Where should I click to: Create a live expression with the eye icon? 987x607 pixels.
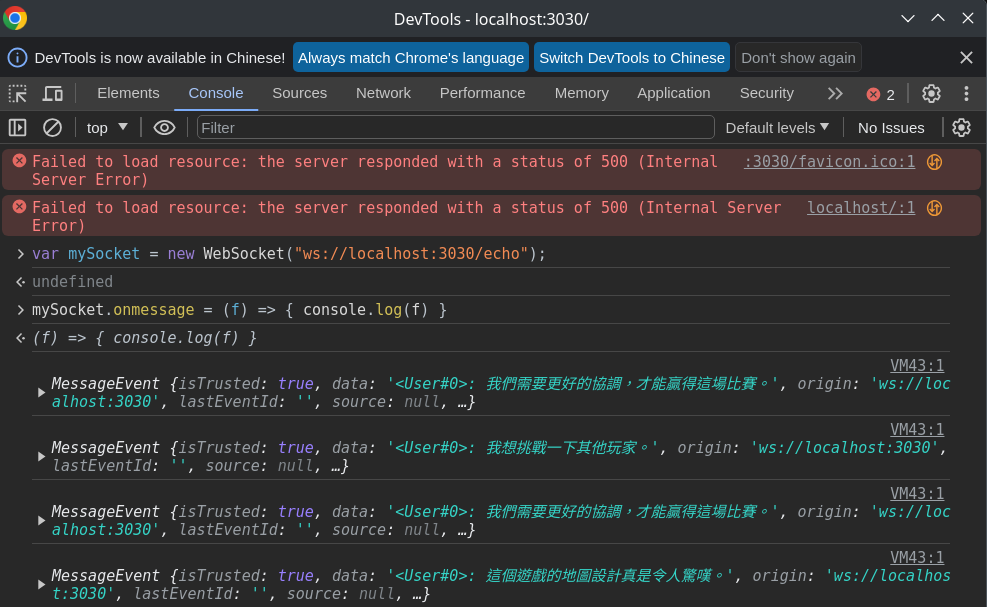[164, 128]
